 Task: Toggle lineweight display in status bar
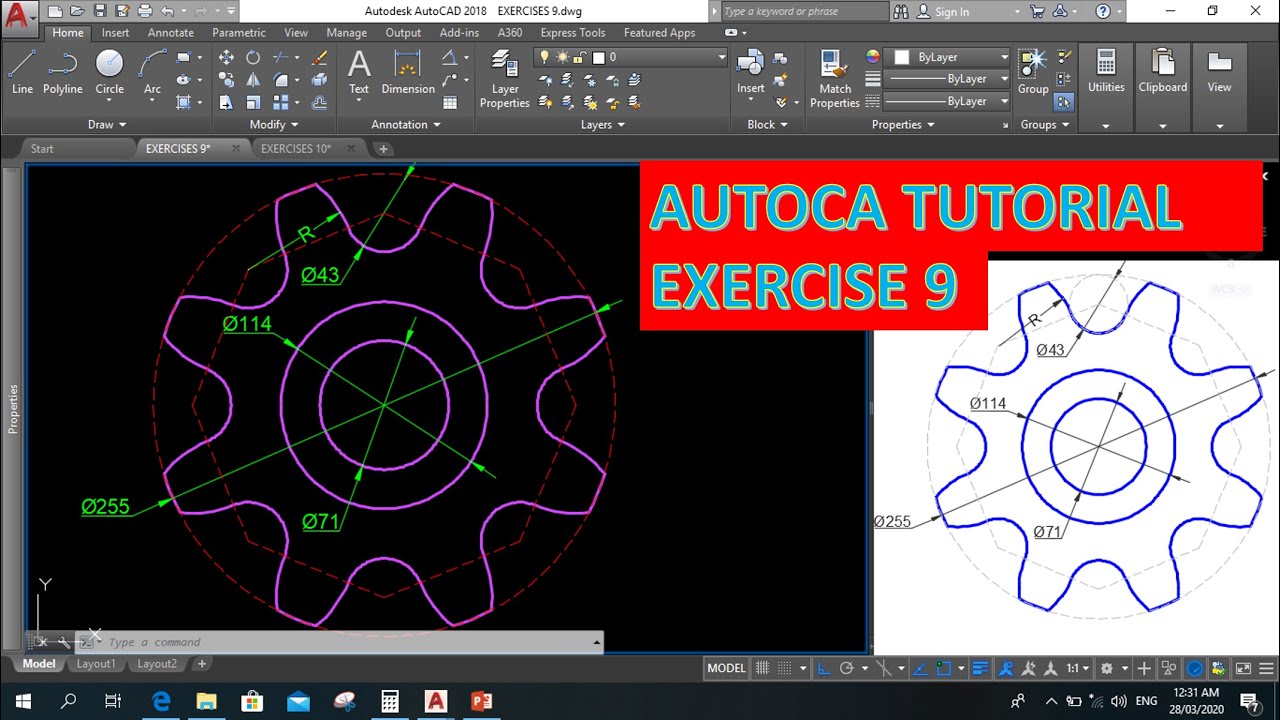980,668
